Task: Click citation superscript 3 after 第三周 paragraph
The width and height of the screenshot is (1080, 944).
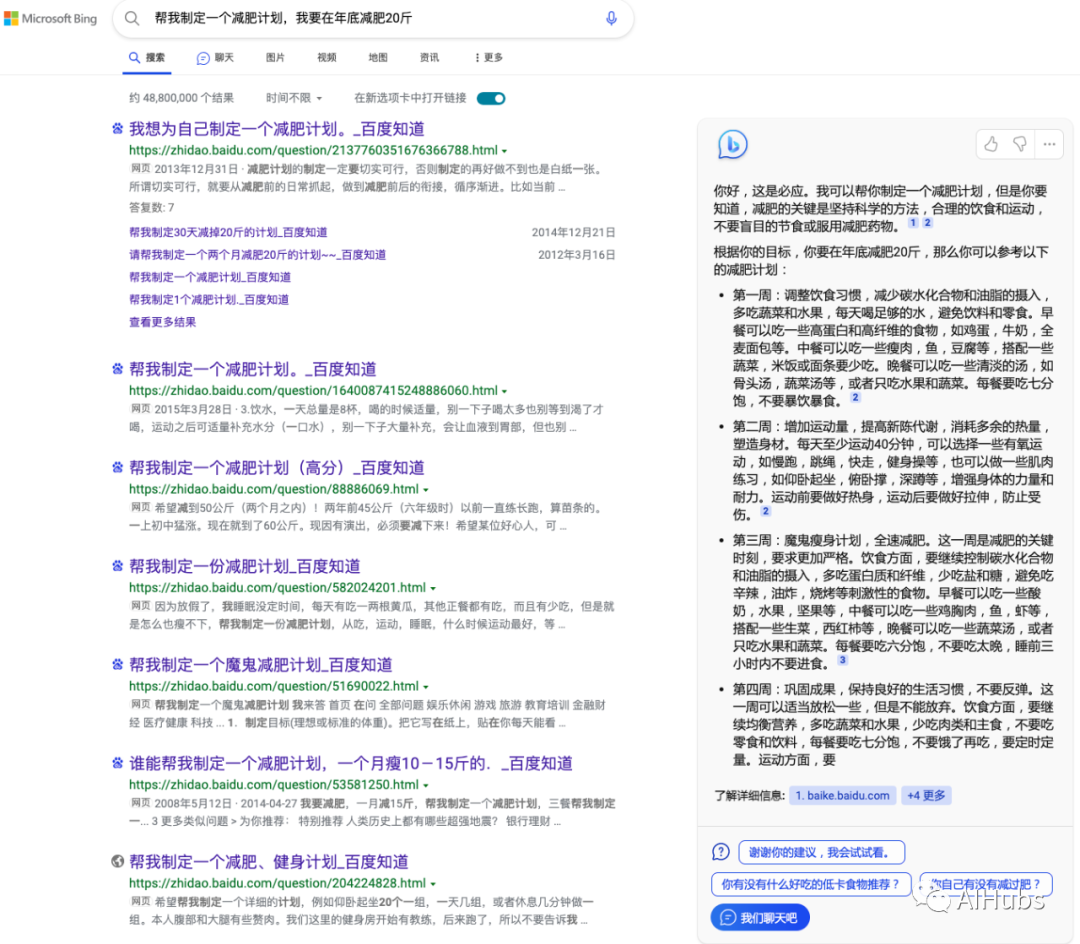Action: pyautogui.click(x=842, y=660)
